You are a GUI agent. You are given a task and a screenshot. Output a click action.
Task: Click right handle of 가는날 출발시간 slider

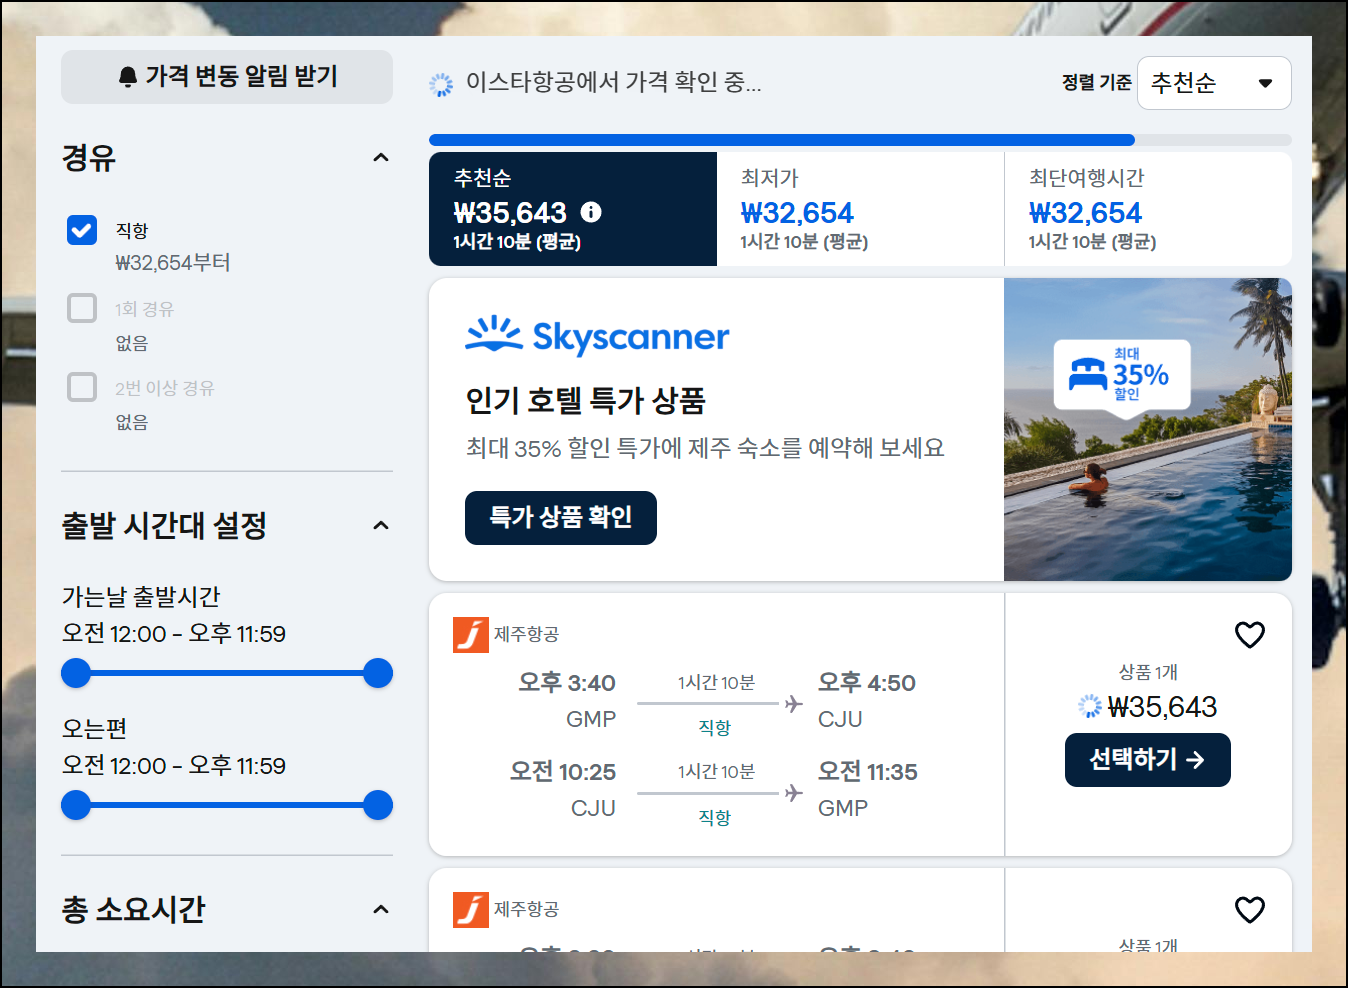coord(378,673)
